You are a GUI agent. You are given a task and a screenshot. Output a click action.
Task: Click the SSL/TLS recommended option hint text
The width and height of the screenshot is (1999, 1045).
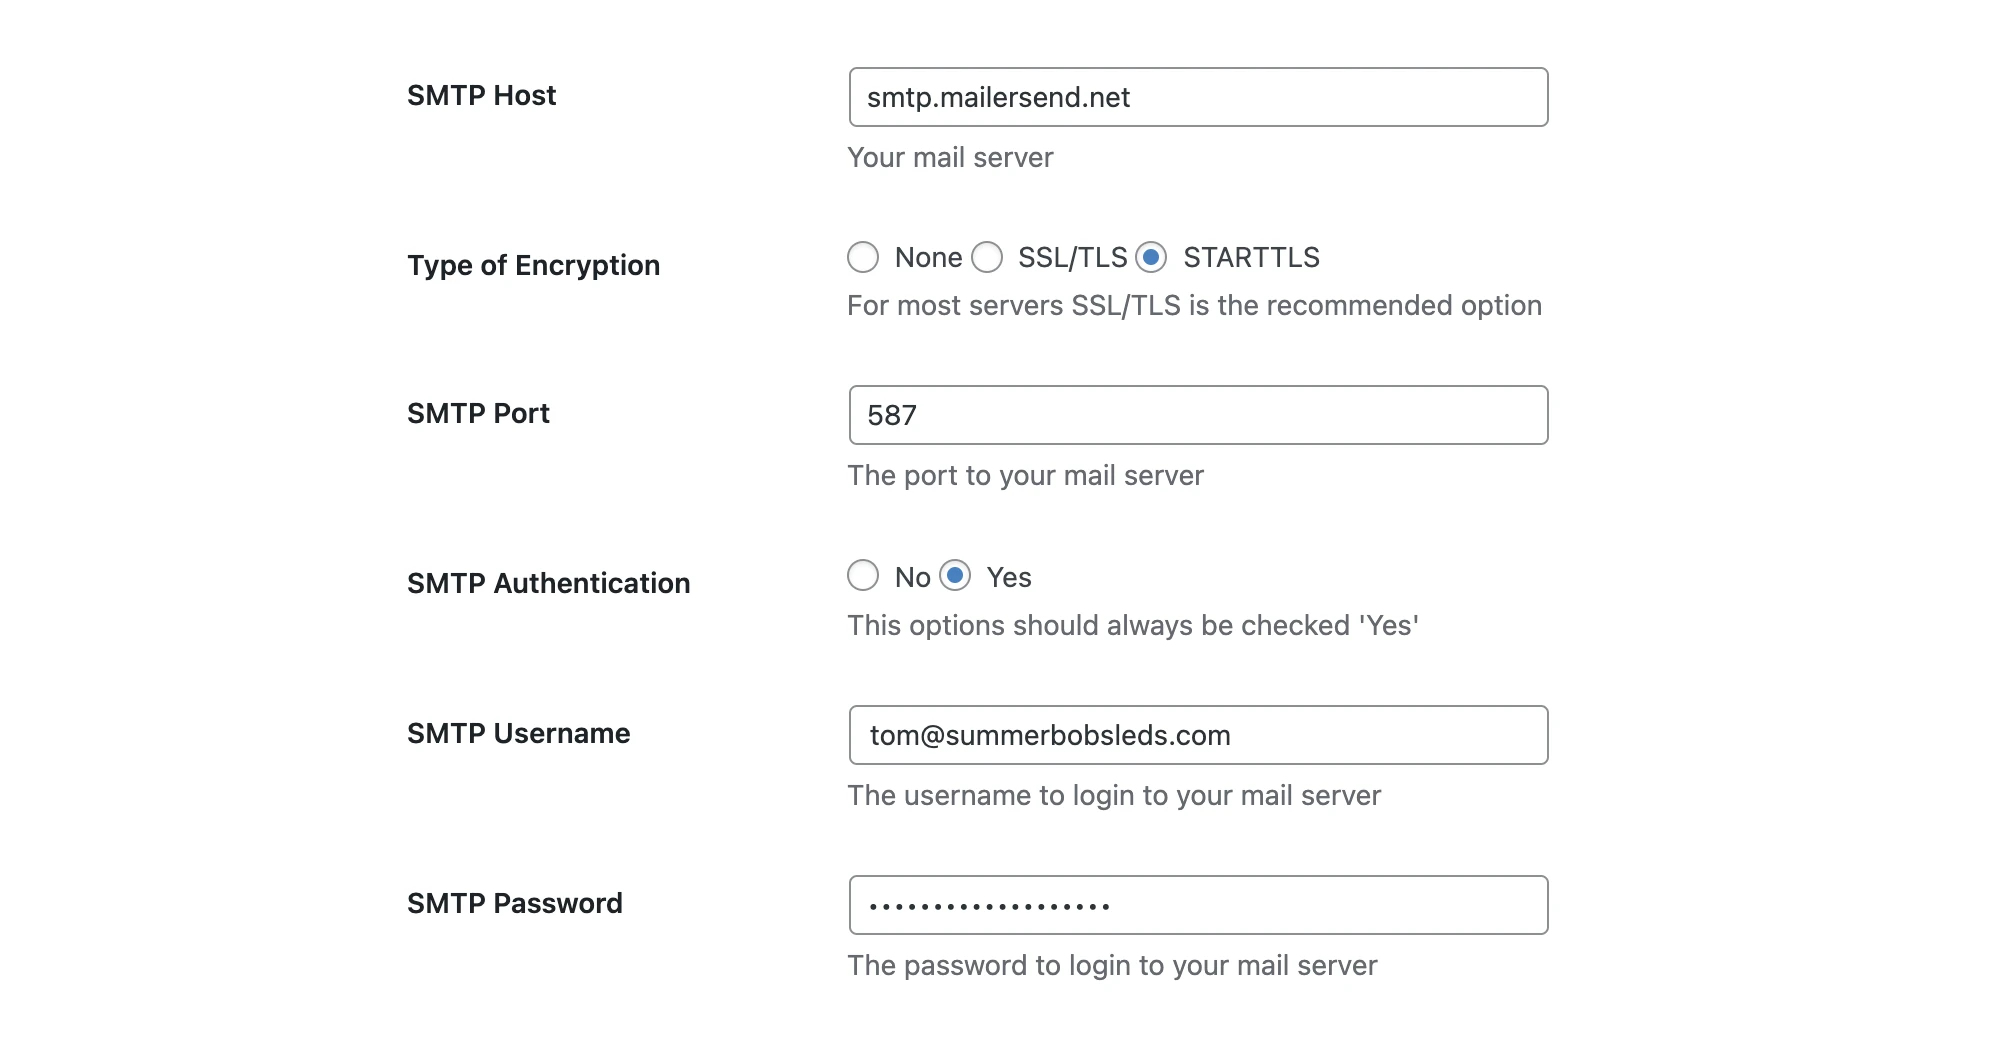pyautogui.click(x=1194, y=306)
